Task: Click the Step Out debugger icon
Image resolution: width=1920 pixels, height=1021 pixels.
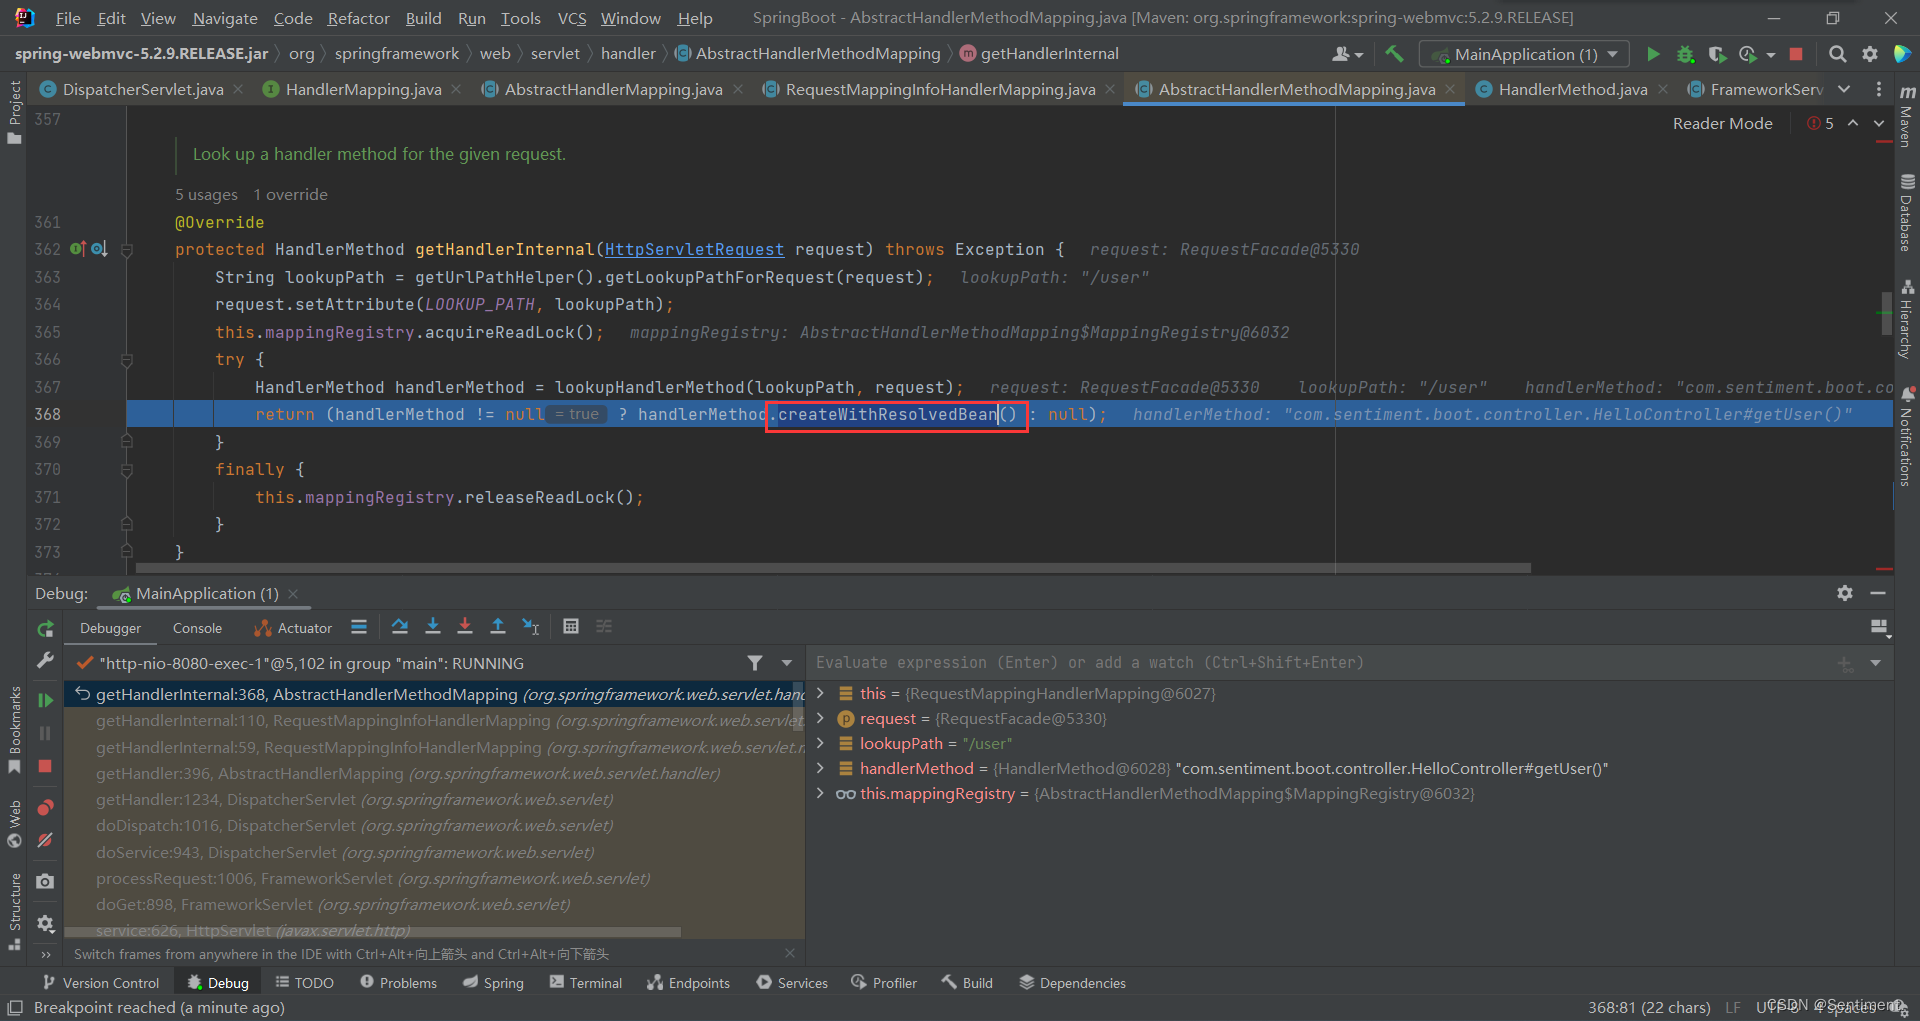Action: 498,627
